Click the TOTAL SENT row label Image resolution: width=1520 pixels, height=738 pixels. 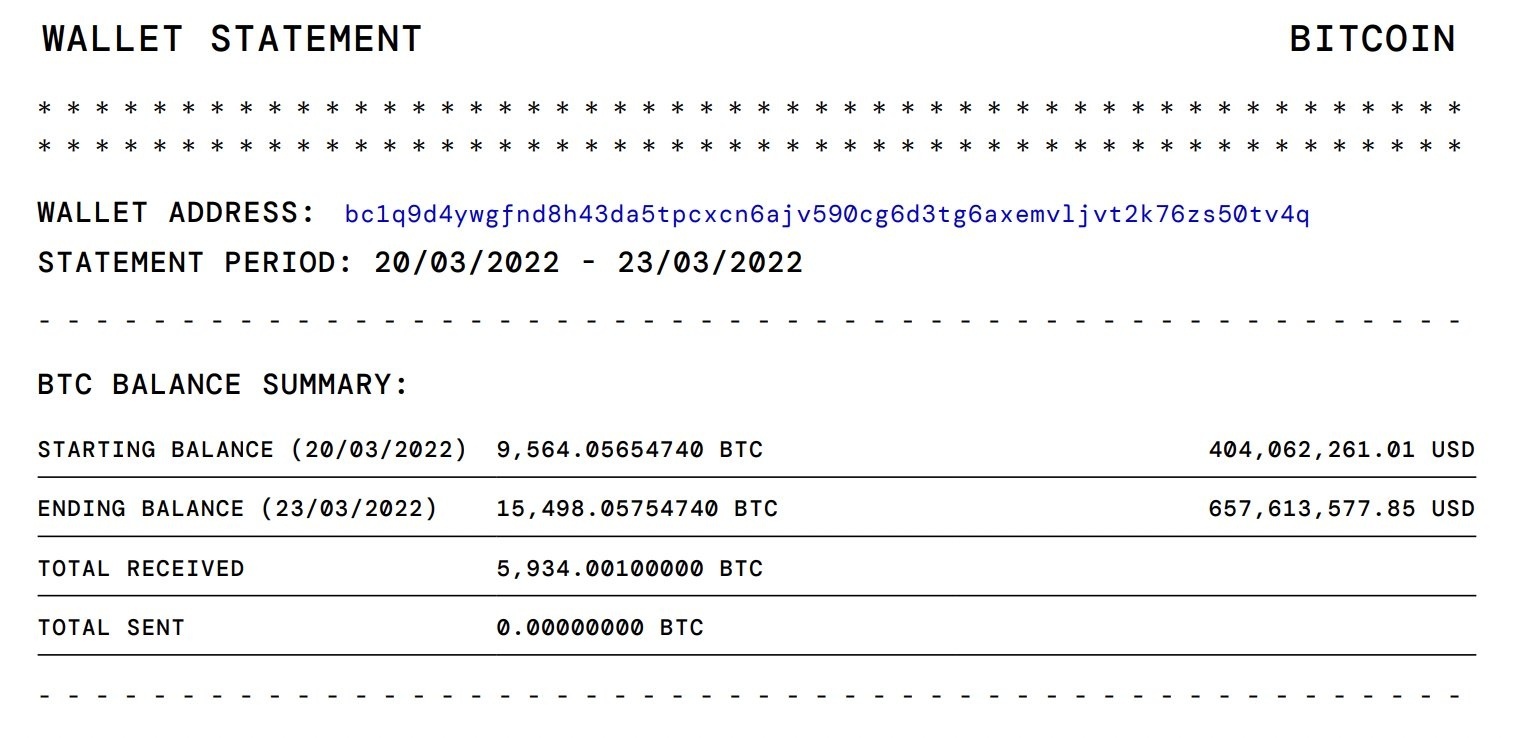[111, 628]
